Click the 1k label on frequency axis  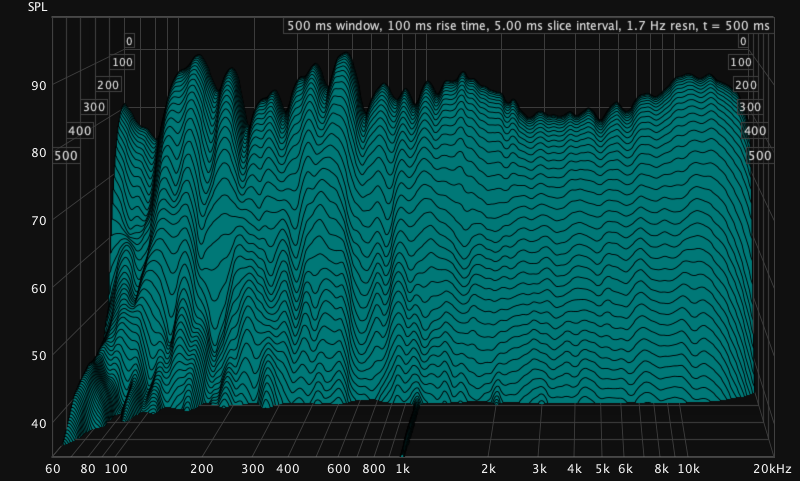pyautogui.click(x=403, y=469)
